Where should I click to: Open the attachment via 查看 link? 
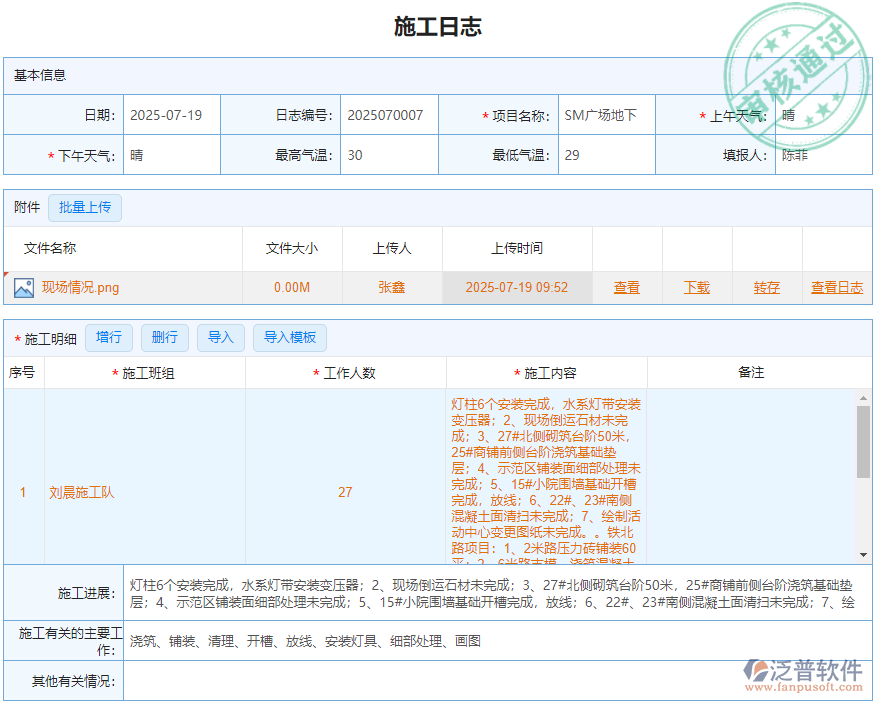[x=626, y=287]
